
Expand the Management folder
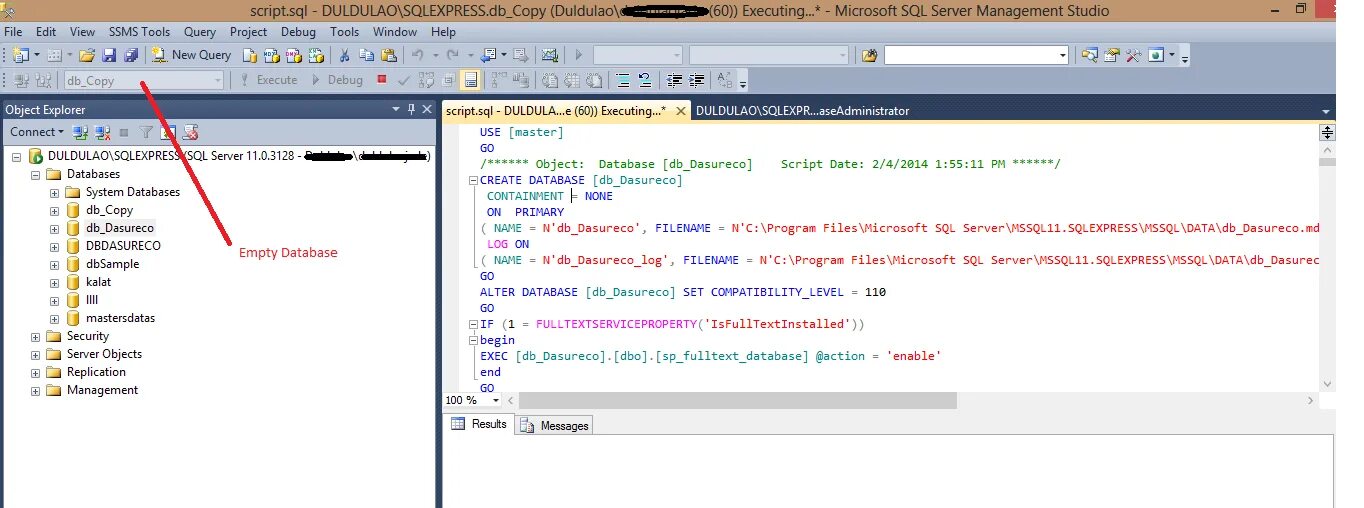[x=36, y=390]
